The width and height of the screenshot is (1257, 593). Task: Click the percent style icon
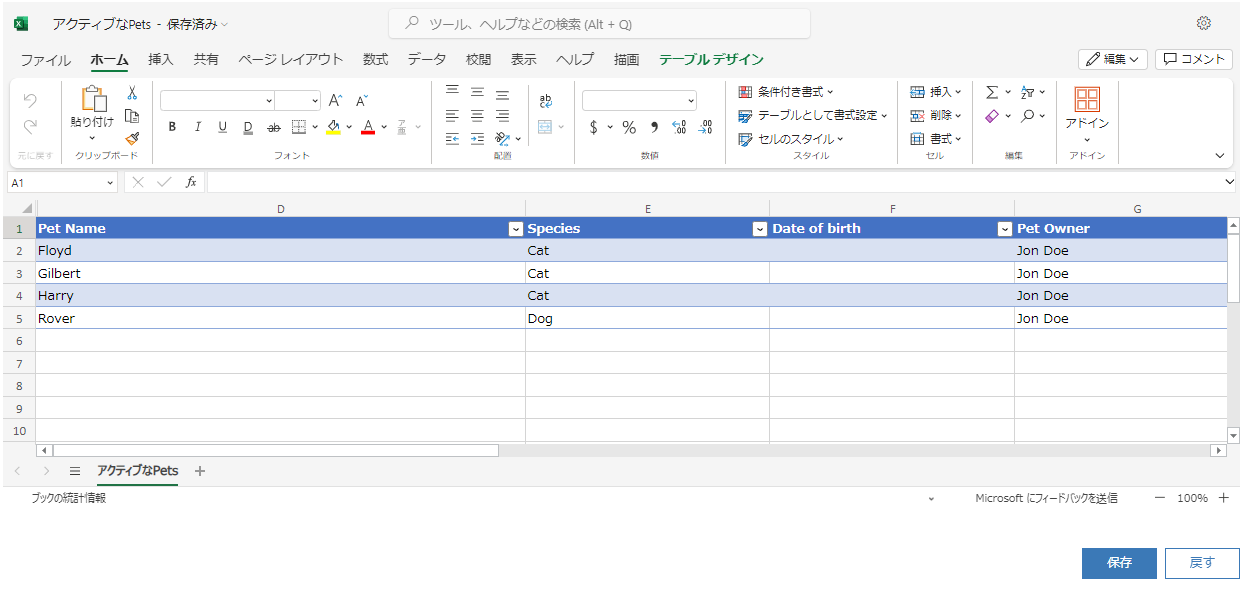click(629, 127)
